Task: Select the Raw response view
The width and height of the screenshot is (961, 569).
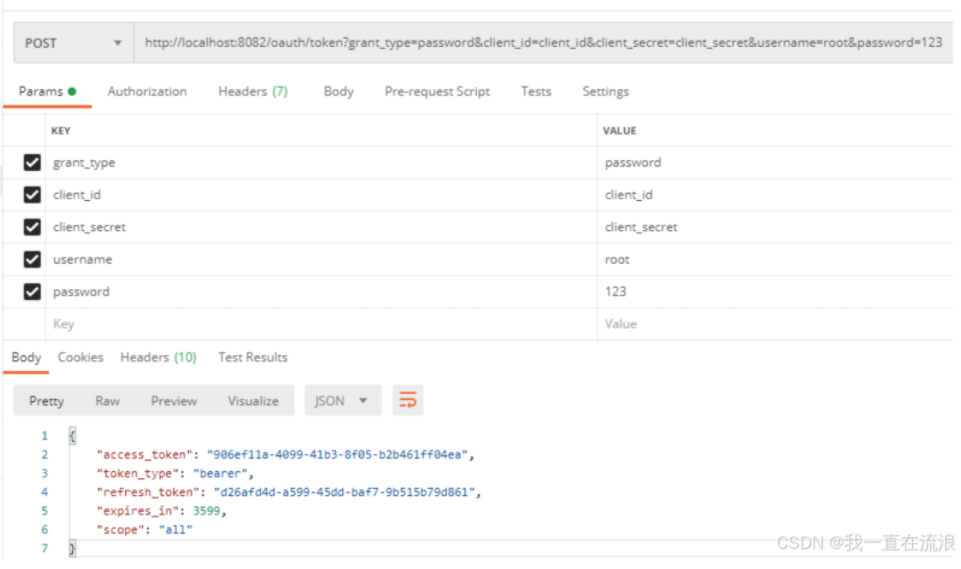Action: [x=107, y=401]
